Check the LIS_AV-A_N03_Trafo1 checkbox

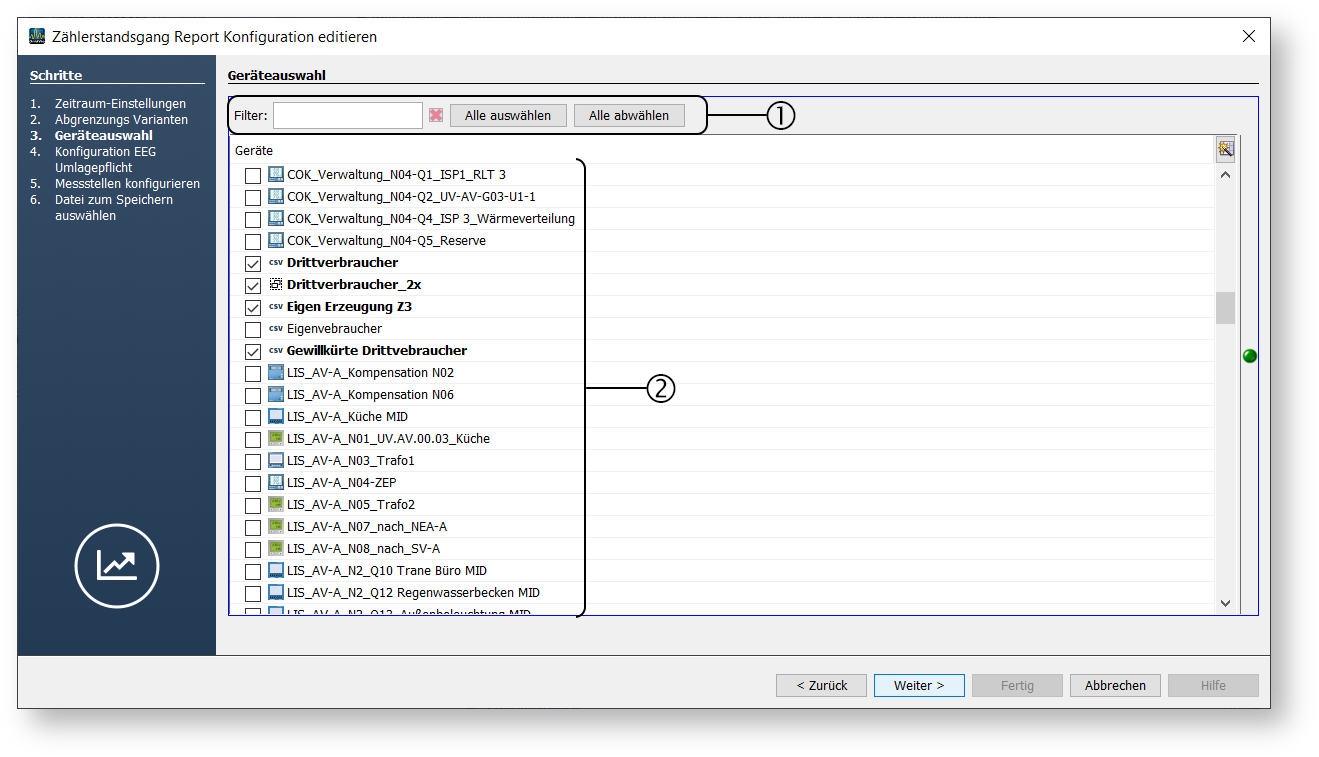tap(253, 461)
